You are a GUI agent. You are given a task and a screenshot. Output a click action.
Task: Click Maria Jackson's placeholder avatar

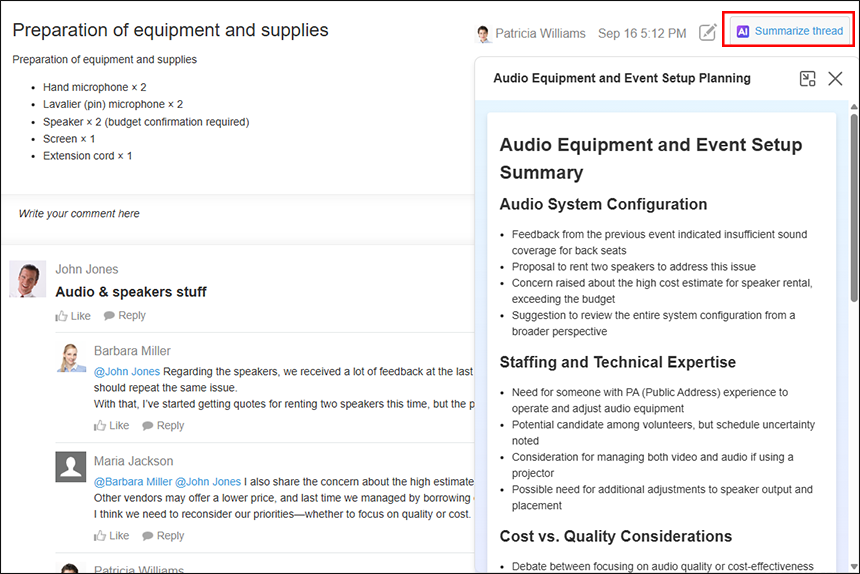tap(71, 467)
